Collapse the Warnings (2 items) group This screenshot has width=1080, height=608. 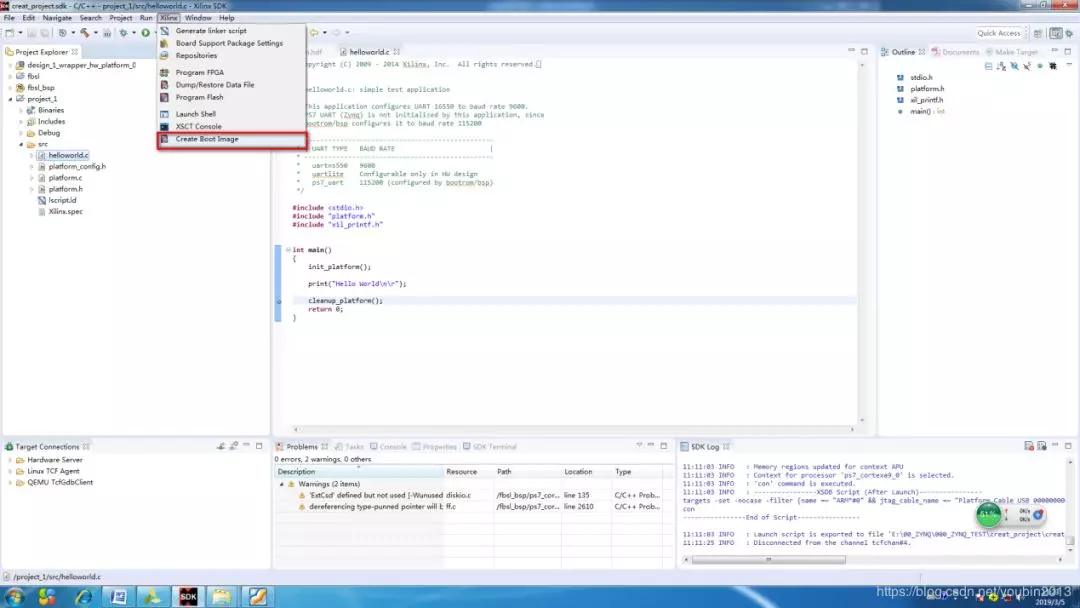coord(282,484)
